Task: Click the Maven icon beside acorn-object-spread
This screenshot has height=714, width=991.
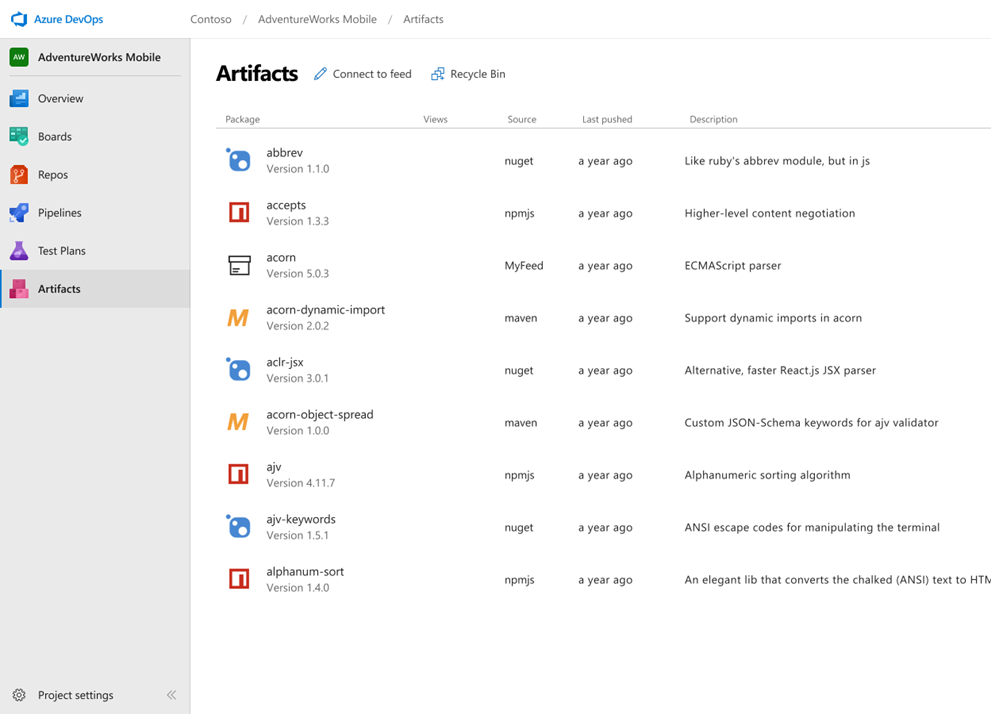Action: point(237,422)
